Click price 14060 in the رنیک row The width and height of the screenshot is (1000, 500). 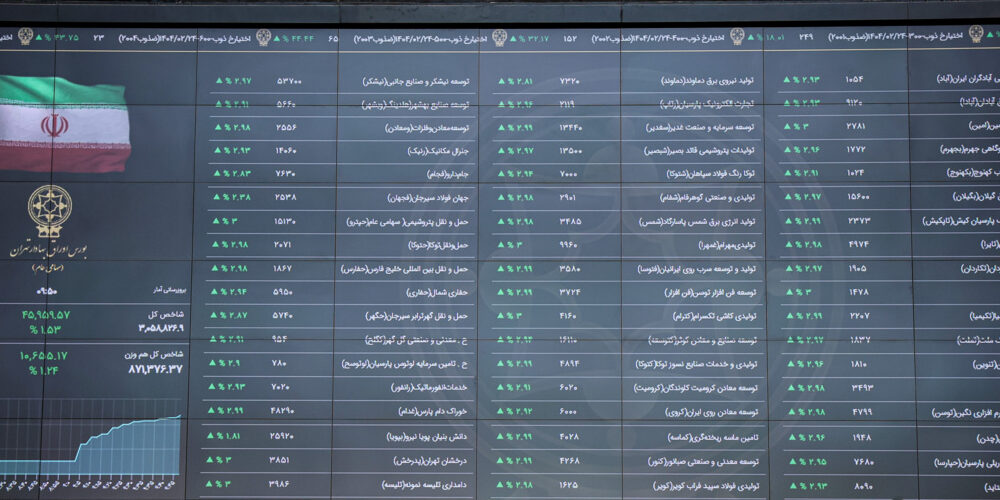coord(286,150)
